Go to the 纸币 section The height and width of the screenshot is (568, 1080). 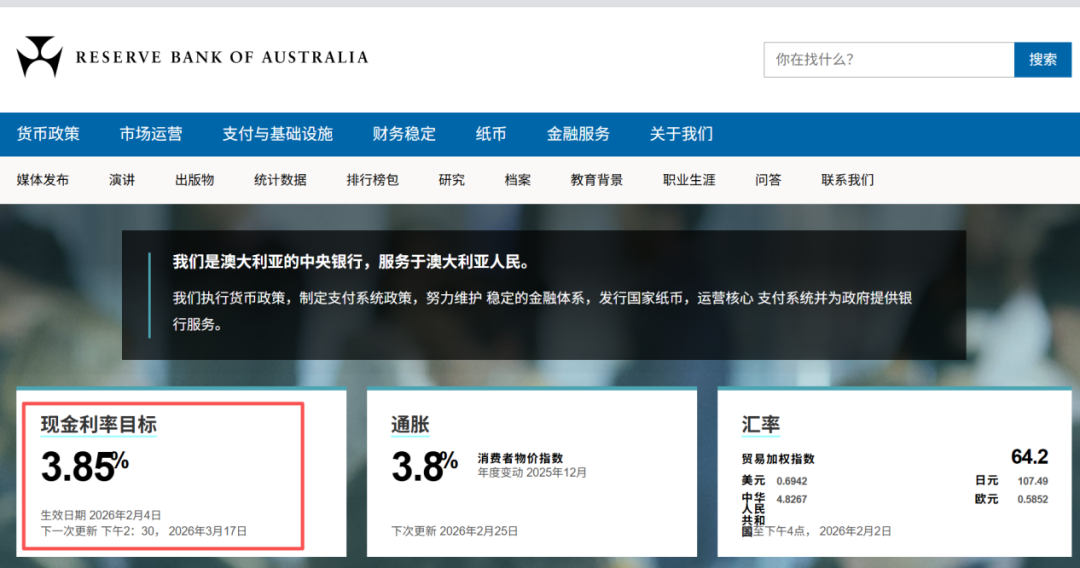point(491,134)
